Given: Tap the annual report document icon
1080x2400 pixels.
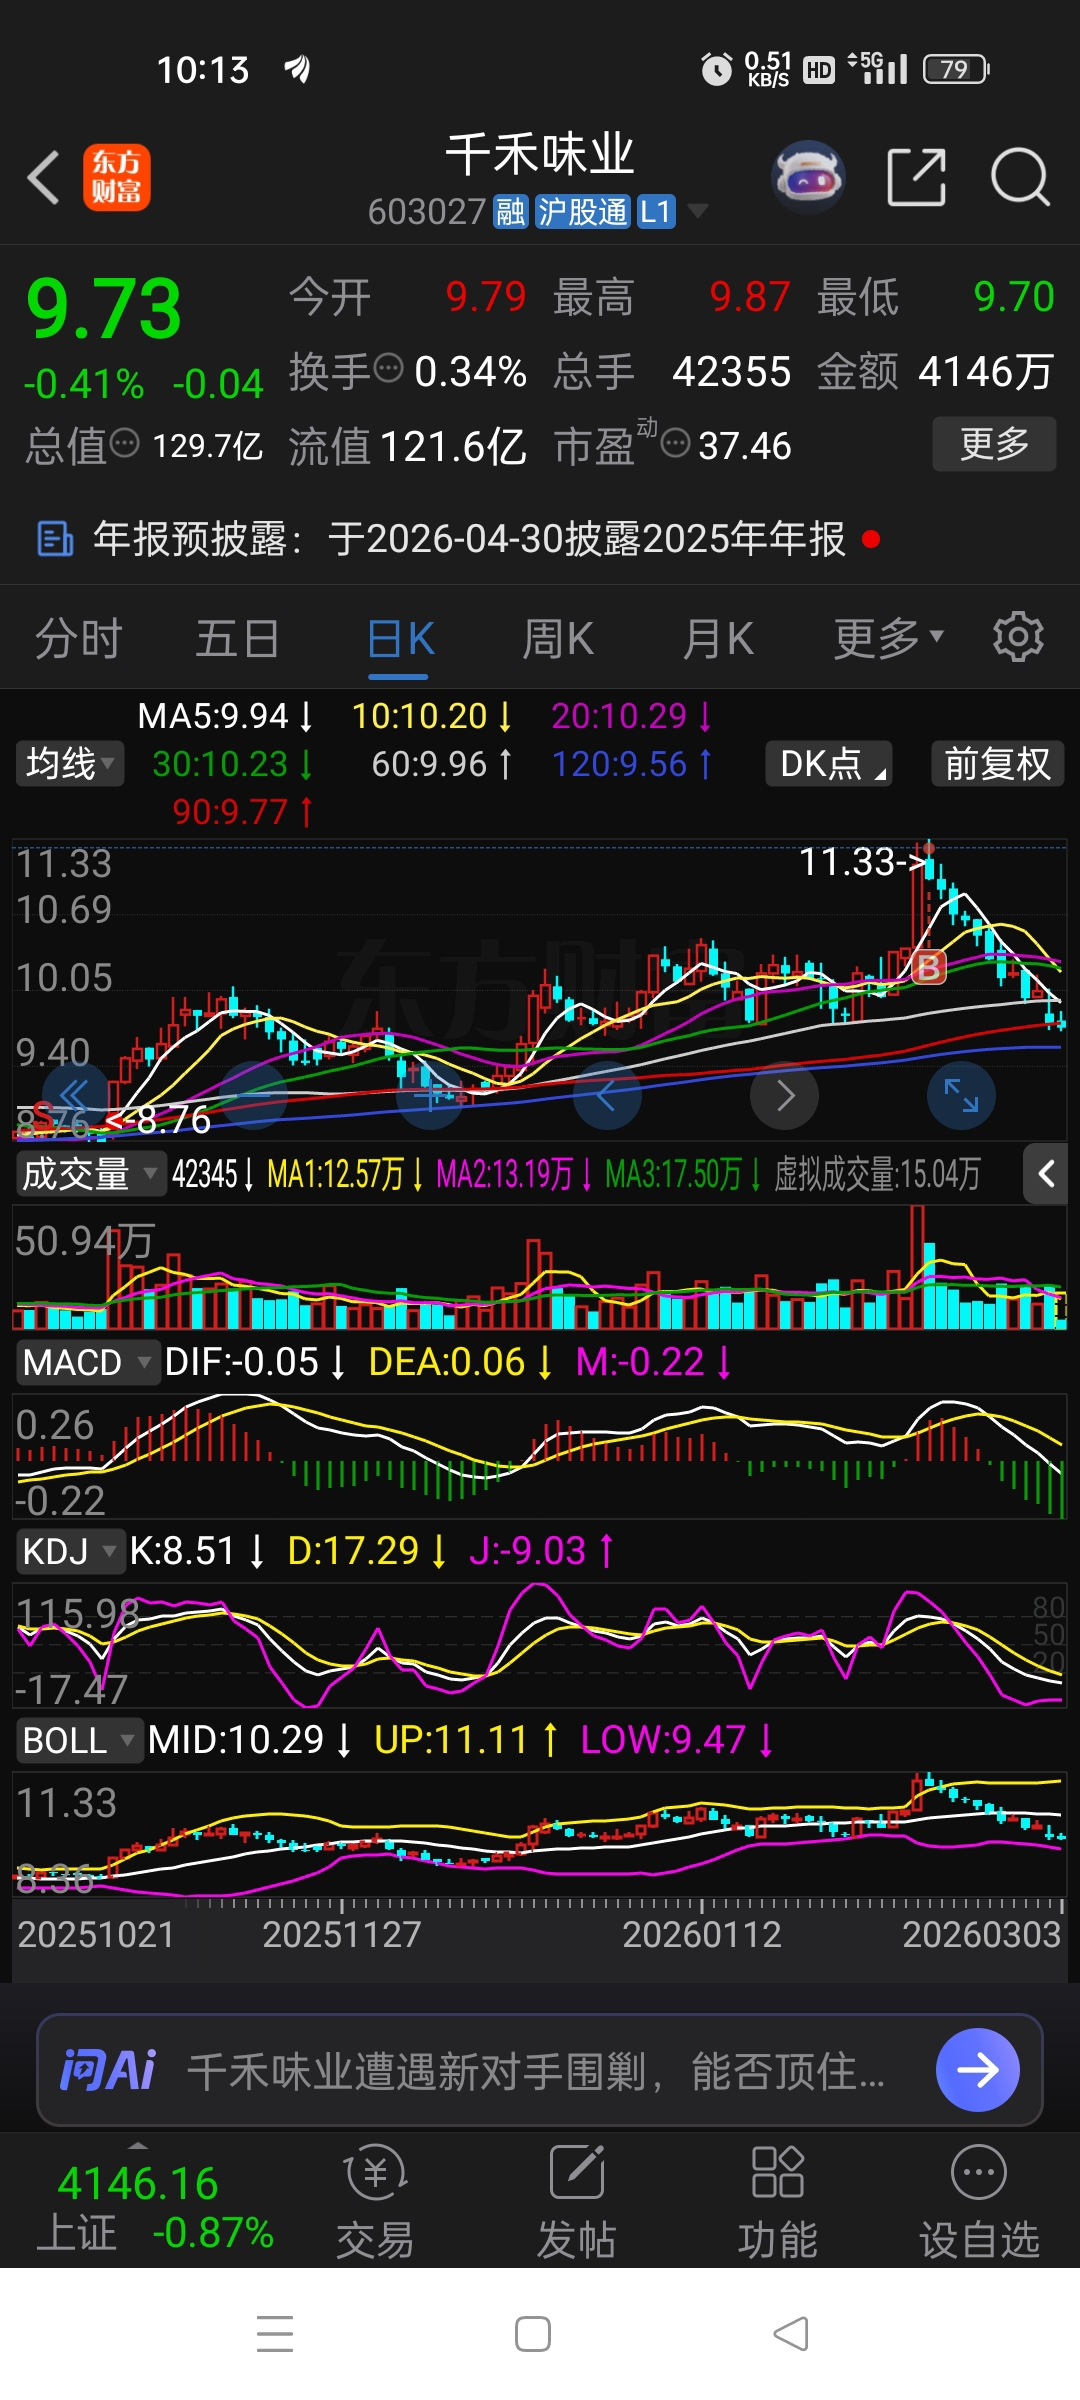Looking at the screenshot, I should [x=55, y=538].
